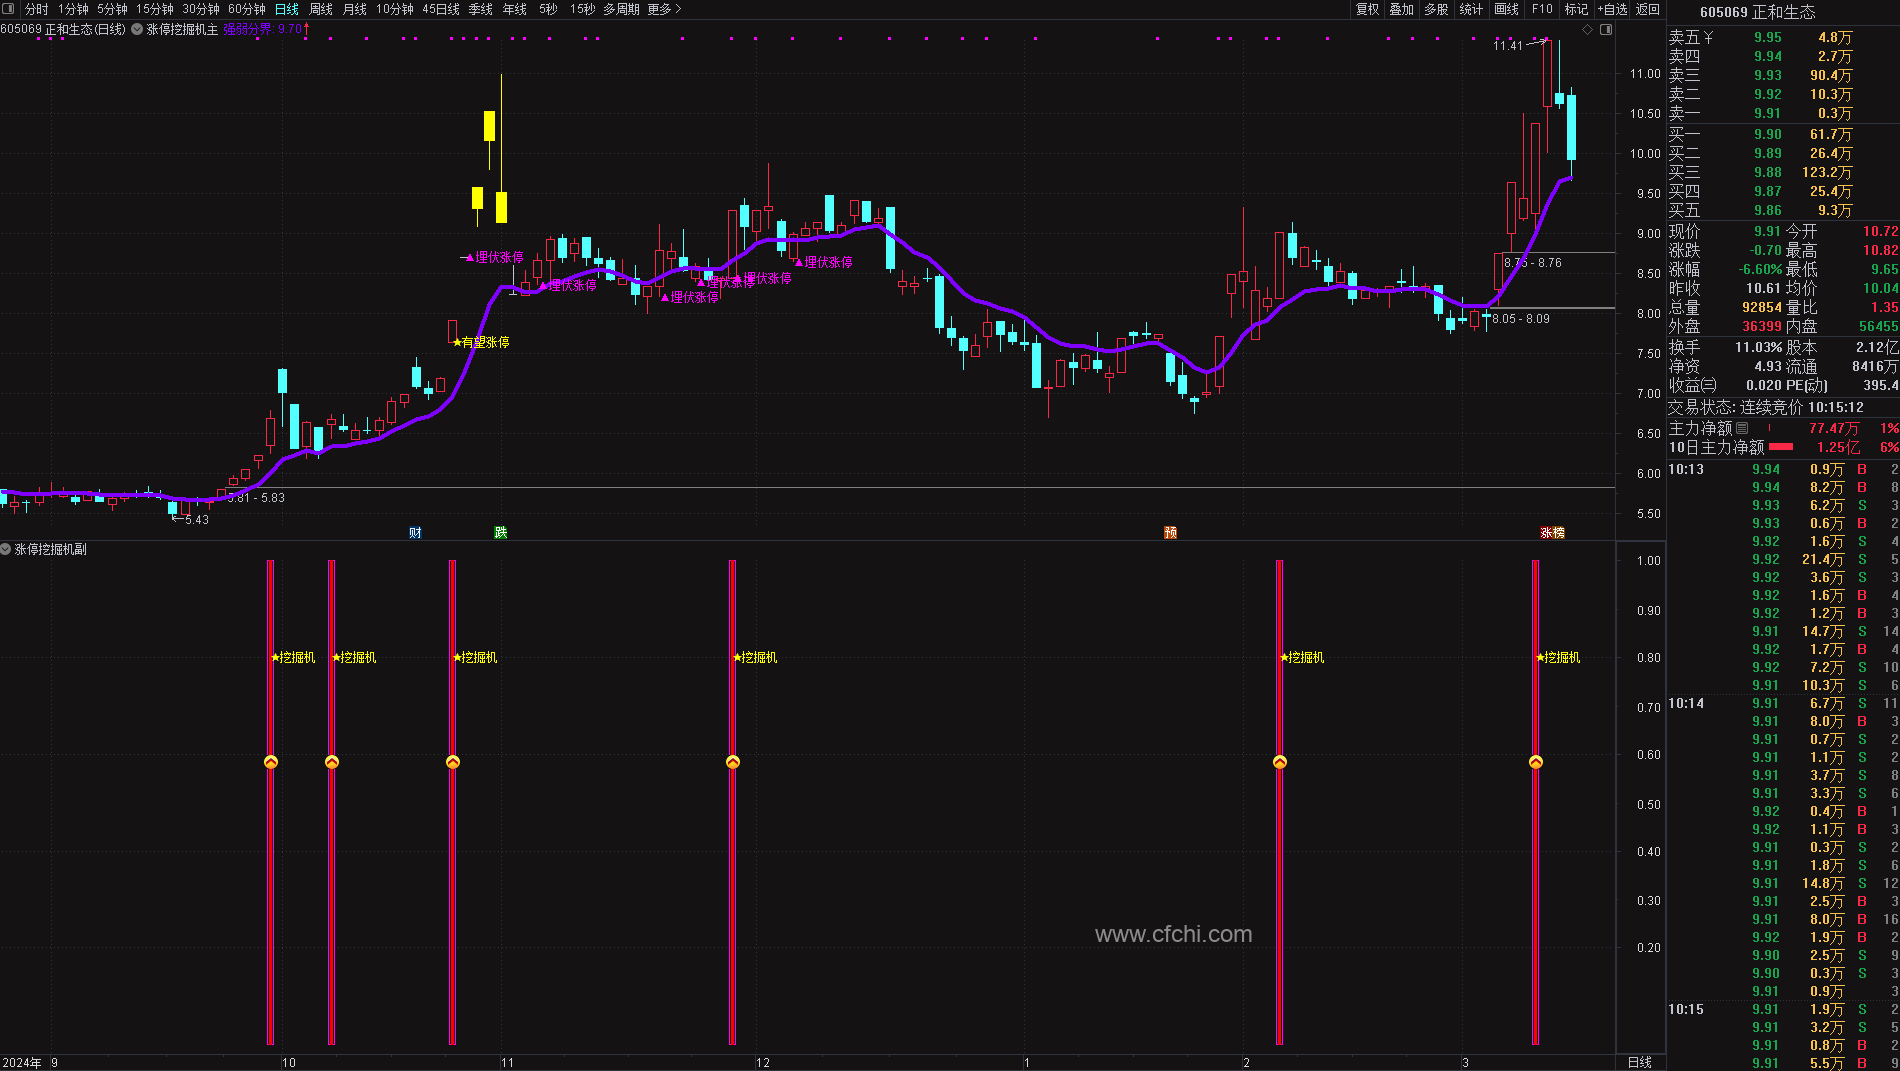Click the 5.81 - 5.83 gap label

pyautogui.click(x=256, y=497)
